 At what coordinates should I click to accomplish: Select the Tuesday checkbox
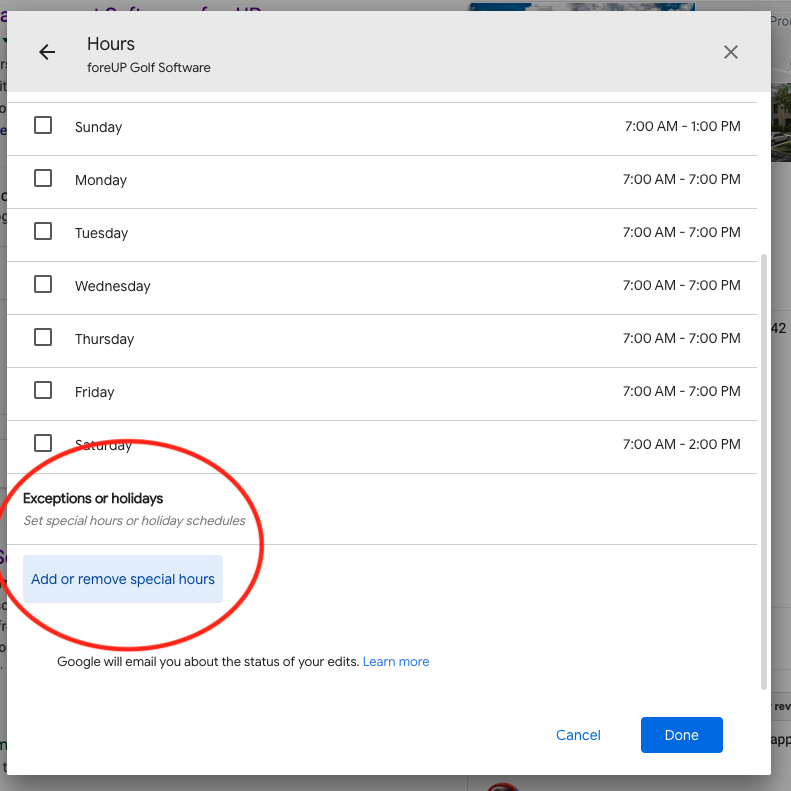(x=43, y=231)
